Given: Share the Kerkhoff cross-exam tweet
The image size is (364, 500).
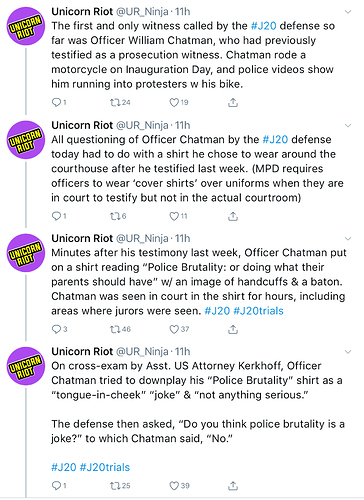Looking at the screenshot, I should (233, 486).
